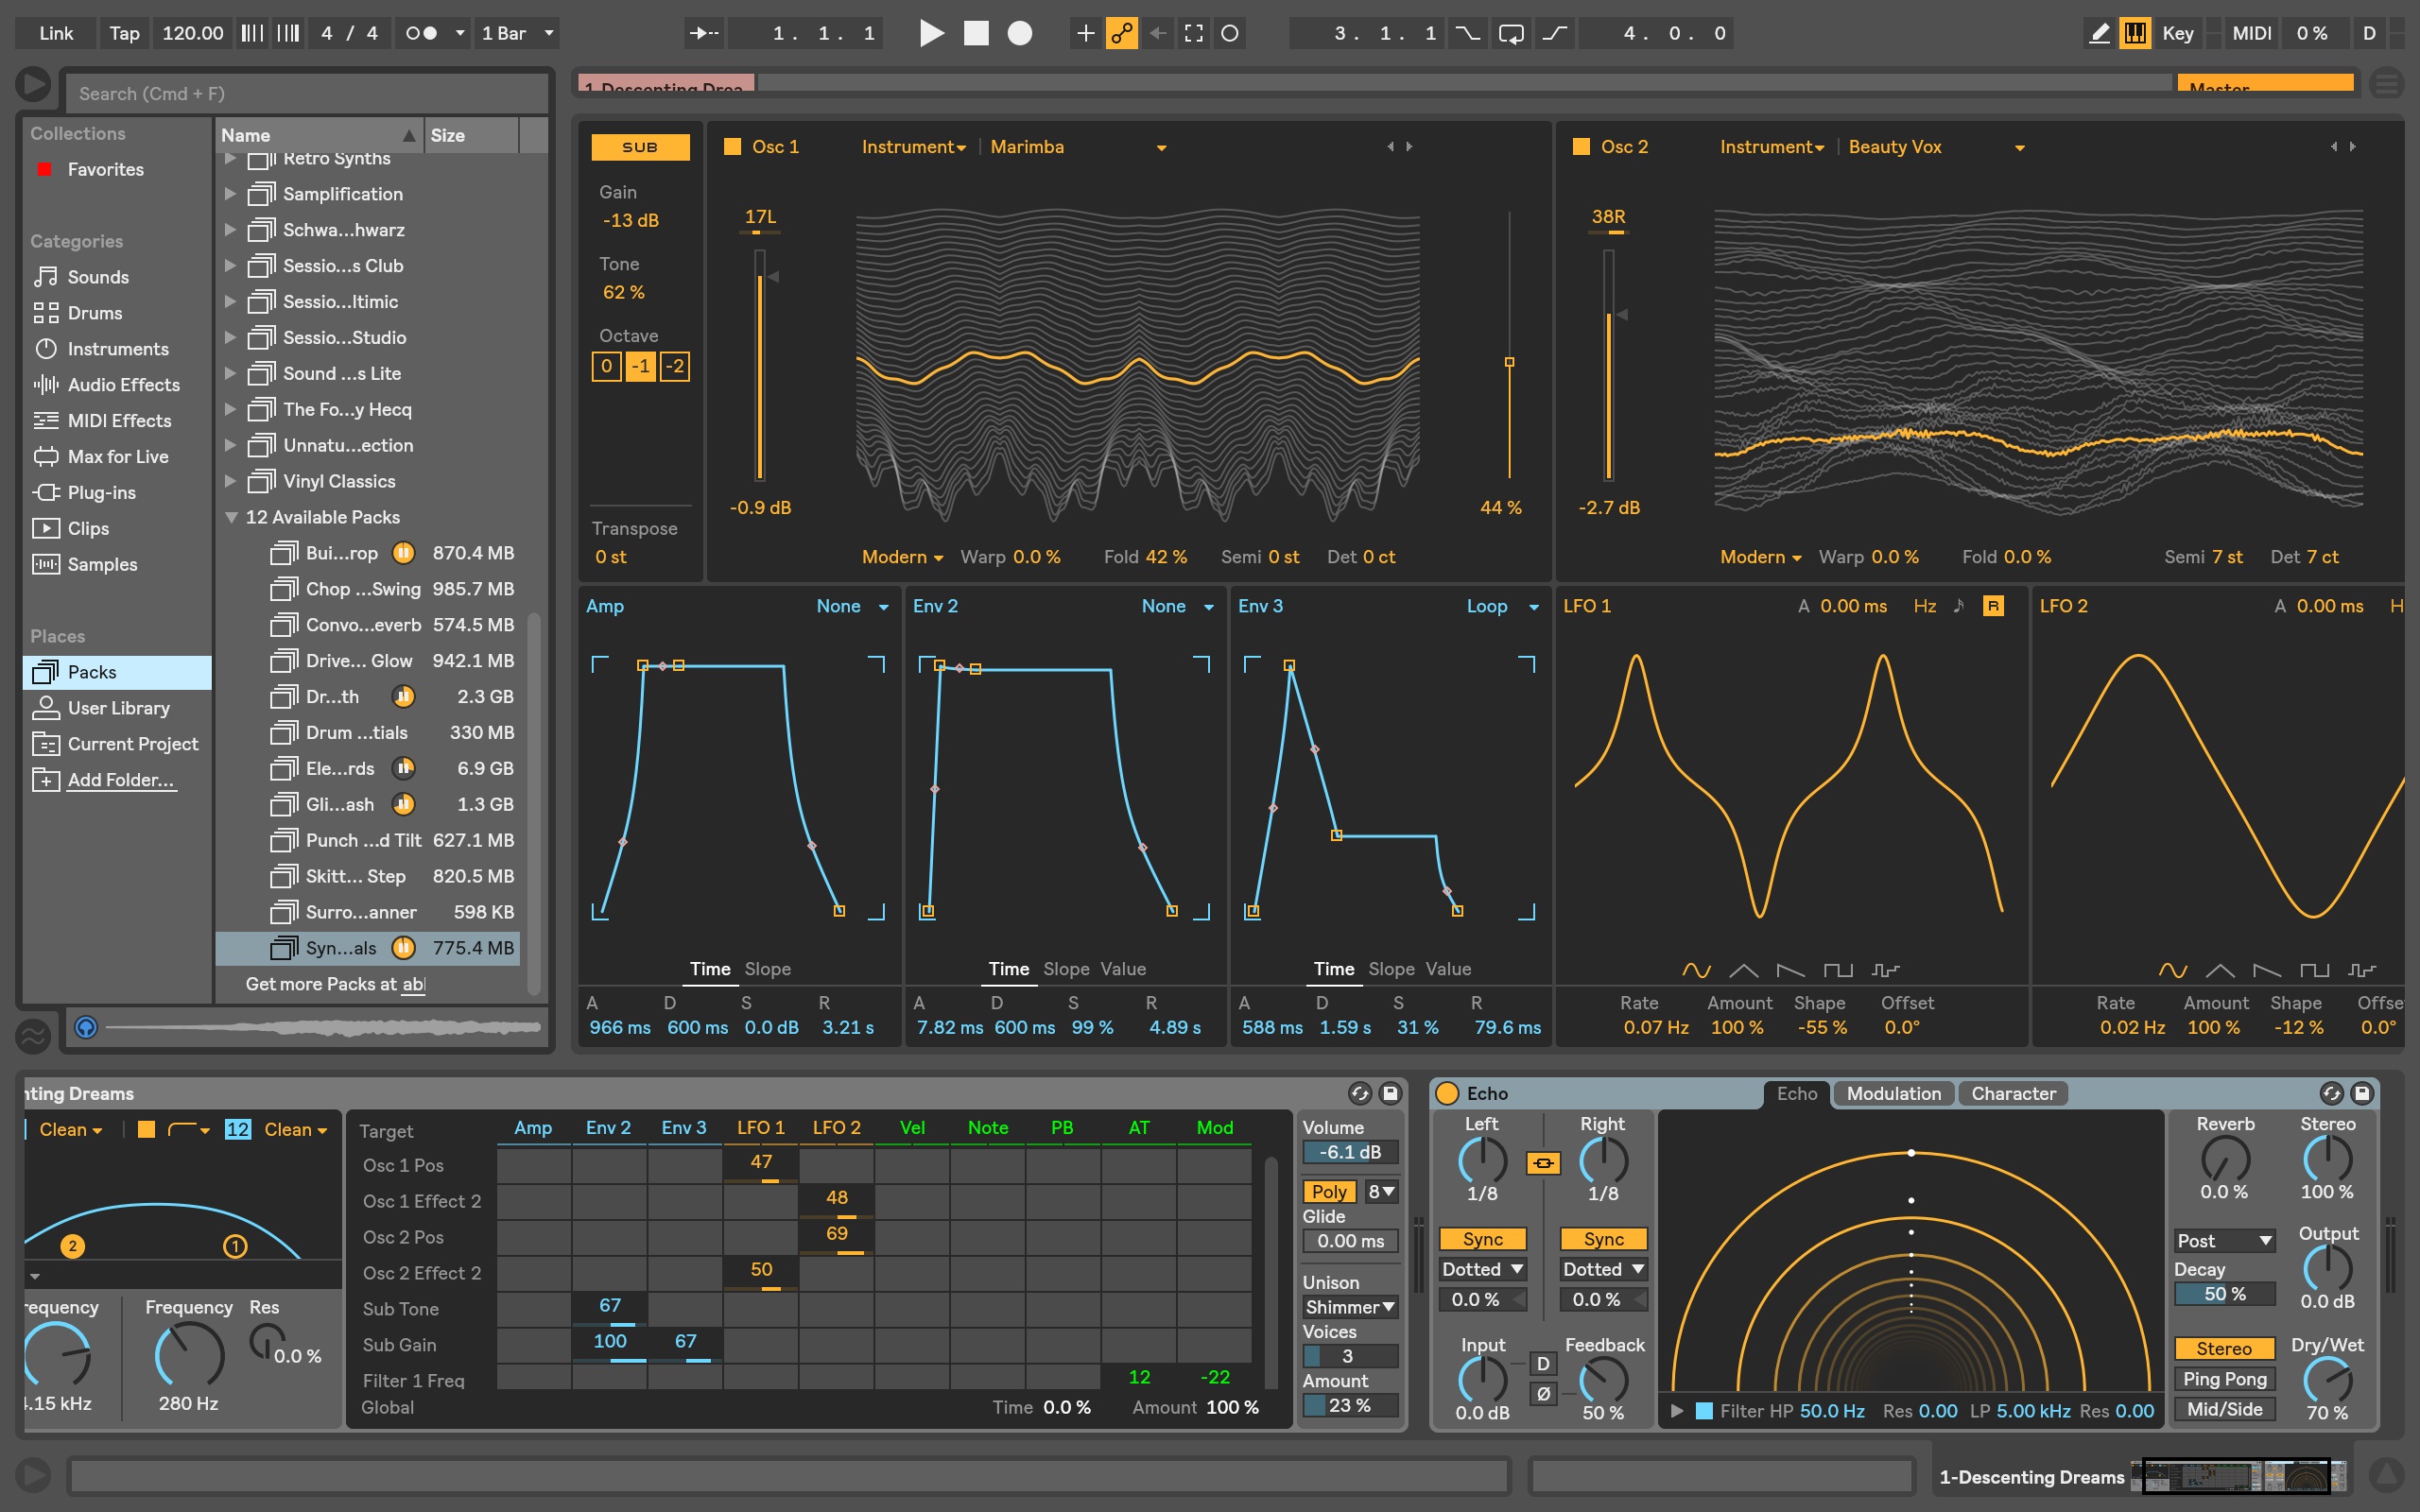
Task: Select LFO 2 modulation matrix column
Action: 836,1127
